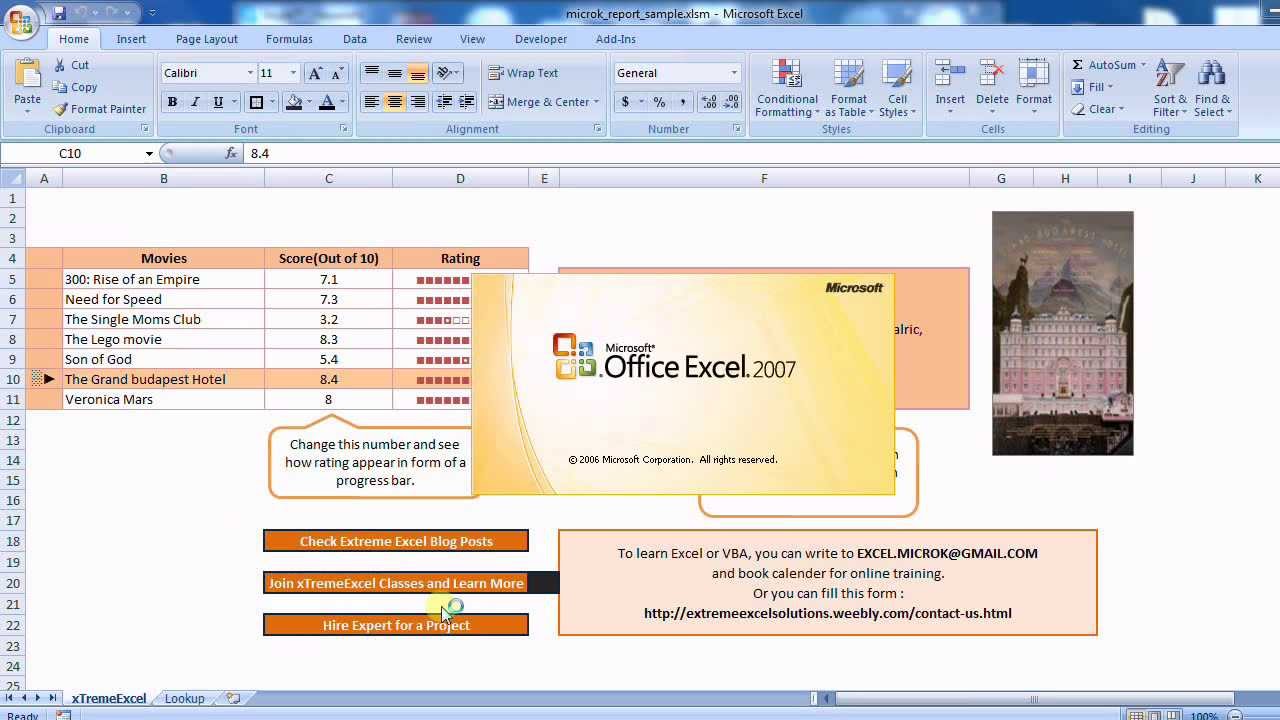The width and height of the screenshot is (1280, 720).
Task: Open the Lookup sheet tab
Action: tap(184, 698)
